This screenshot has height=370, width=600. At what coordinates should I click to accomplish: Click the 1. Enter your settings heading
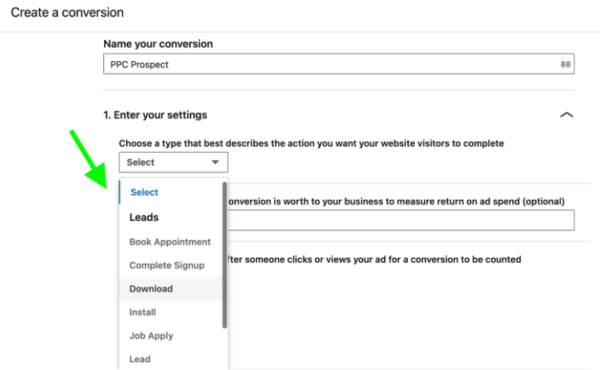point(155,115)
